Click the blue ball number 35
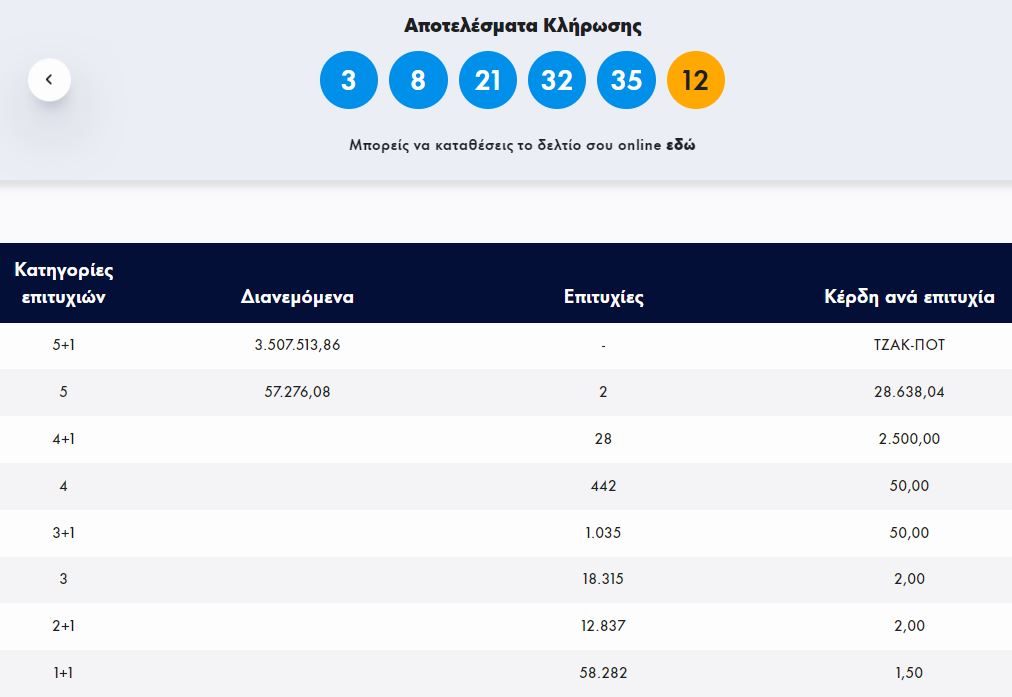The height and width of the screenshot is (697, 1012). (626, 80)
